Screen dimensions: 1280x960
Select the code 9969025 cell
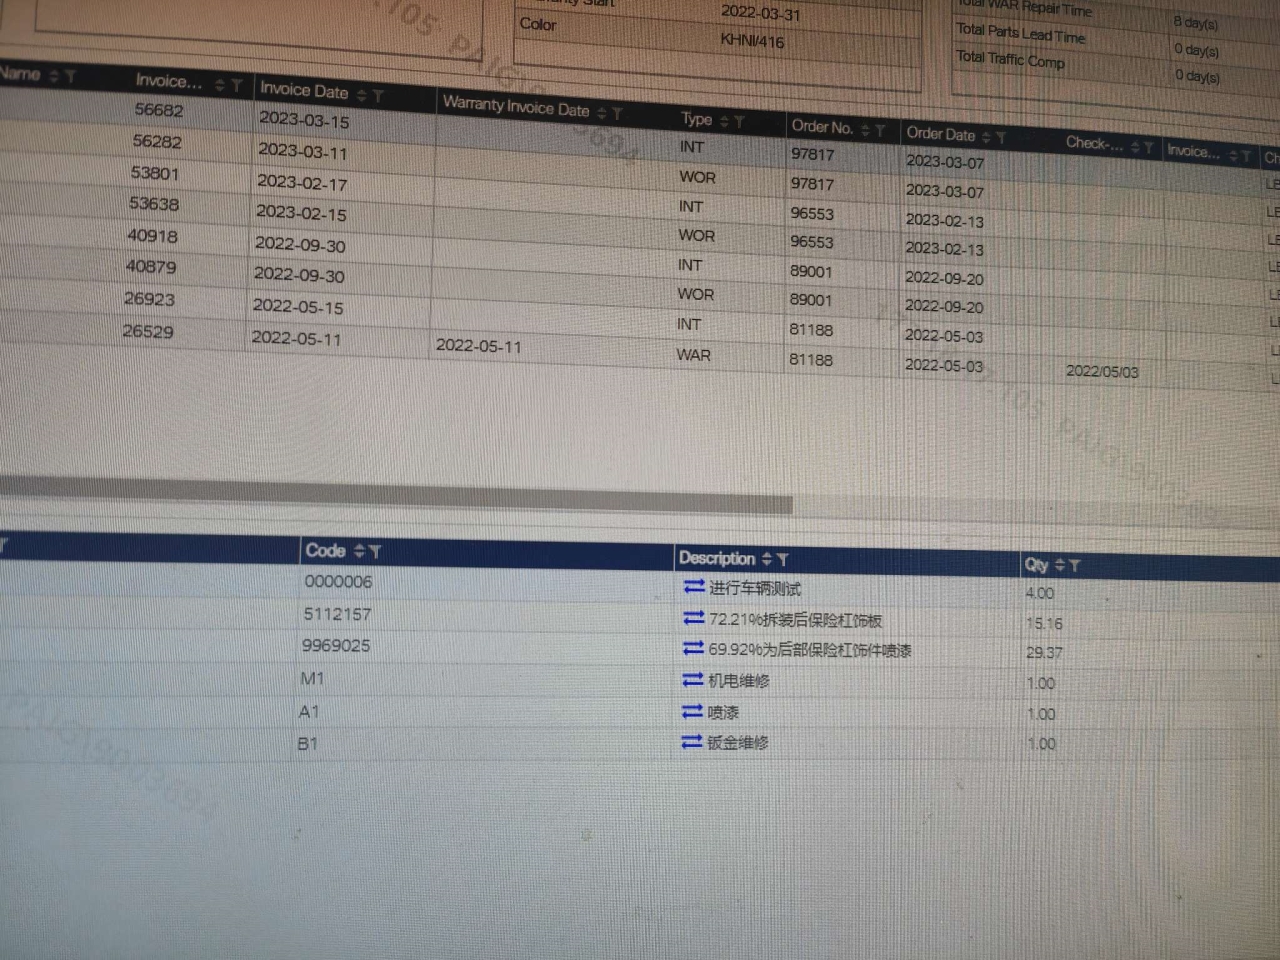click(336, 646)
